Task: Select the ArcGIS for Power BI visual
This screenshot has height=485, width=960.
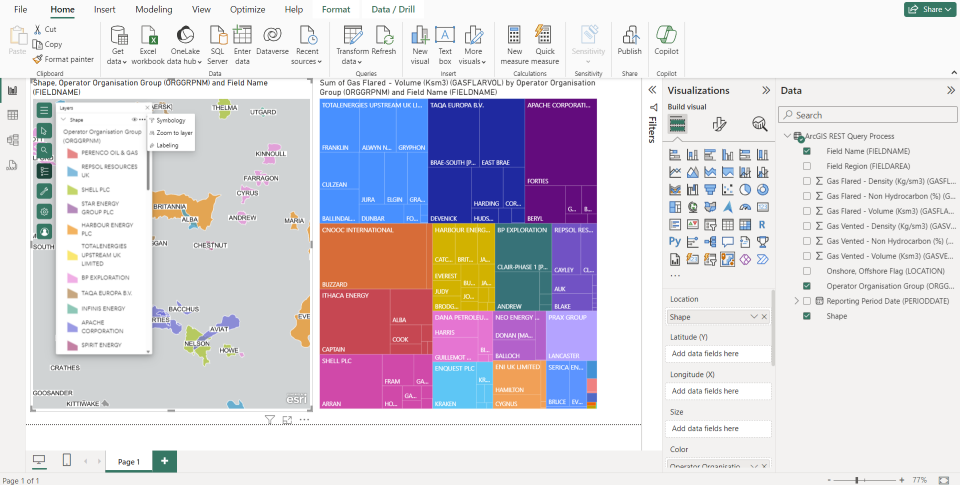Action: tap(727, 260)
